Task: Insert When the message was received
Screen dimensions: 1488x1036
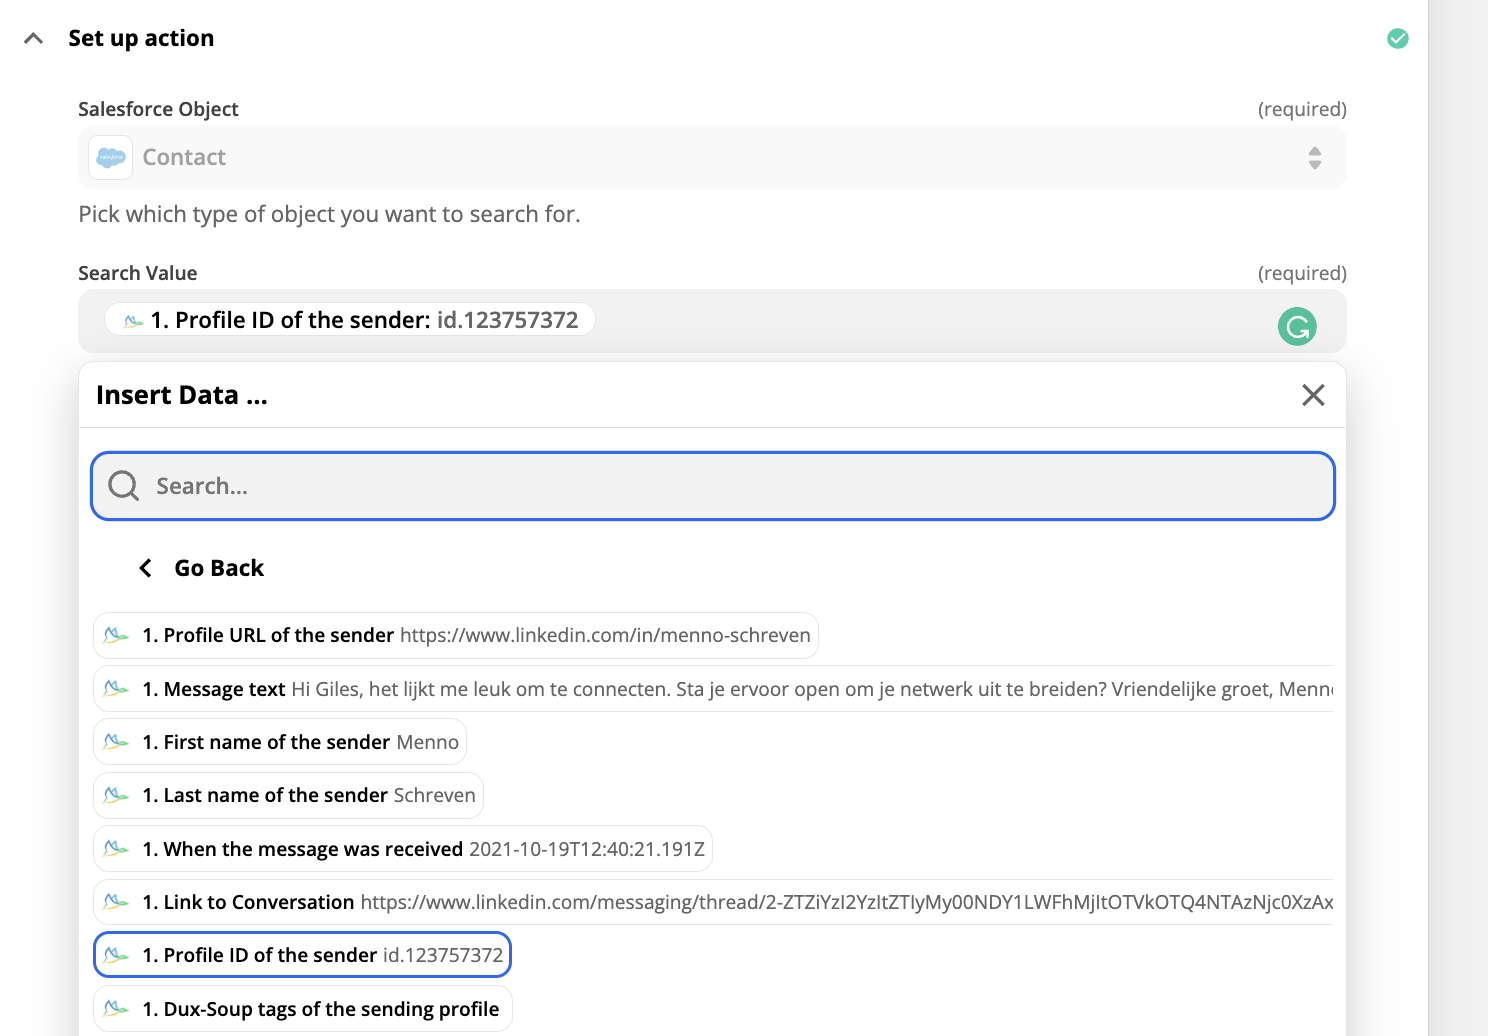Action: point(403,849)
